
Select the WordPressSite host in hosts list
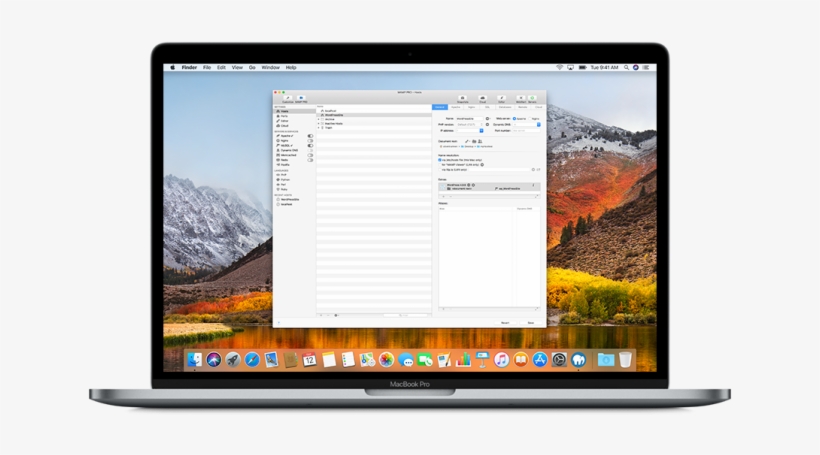pyautogui.click(x=374, y=115)
